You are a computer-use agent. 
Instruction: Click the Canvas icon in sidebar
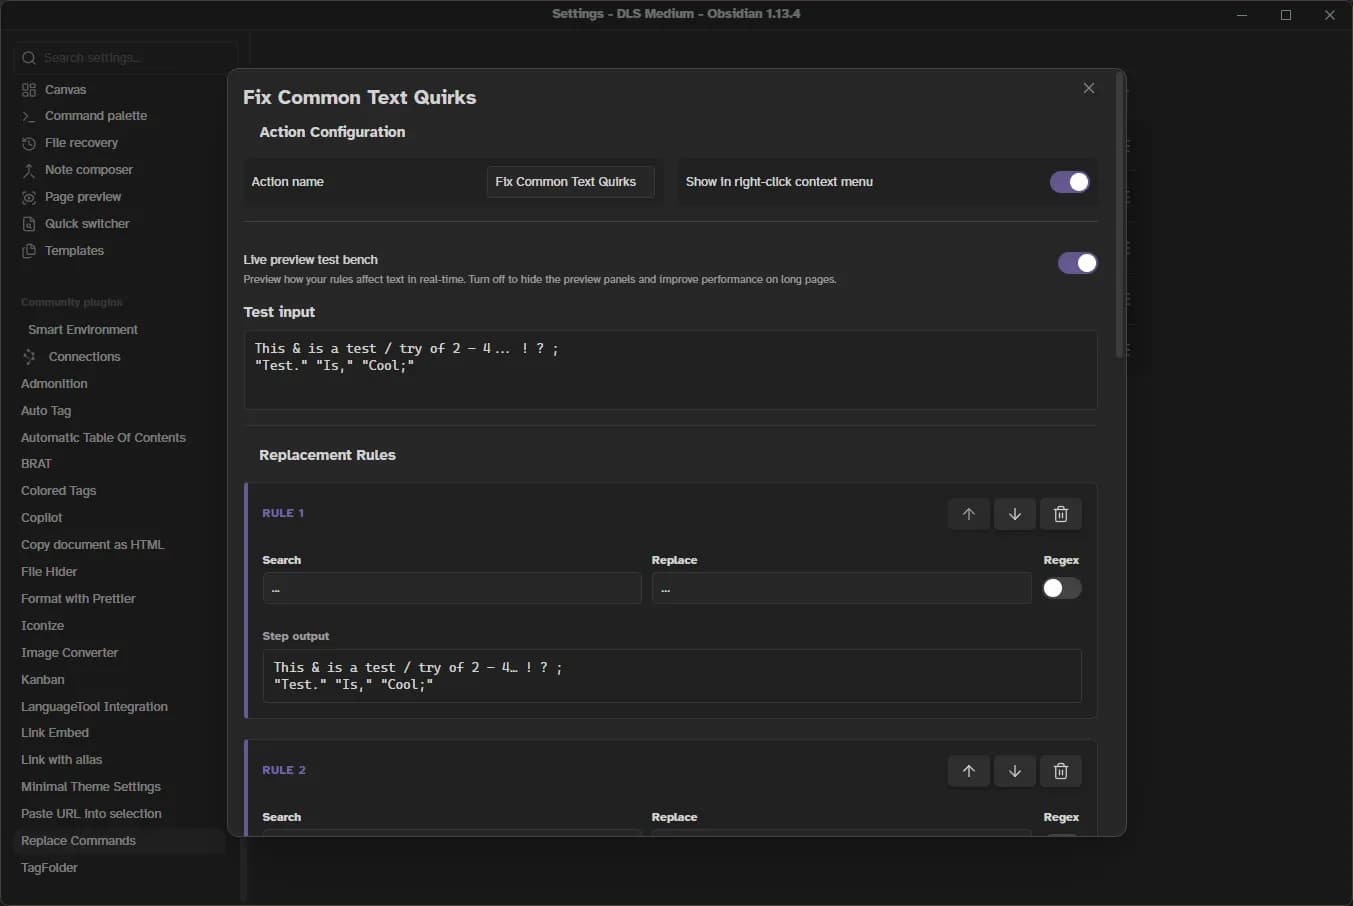[29, 90]
